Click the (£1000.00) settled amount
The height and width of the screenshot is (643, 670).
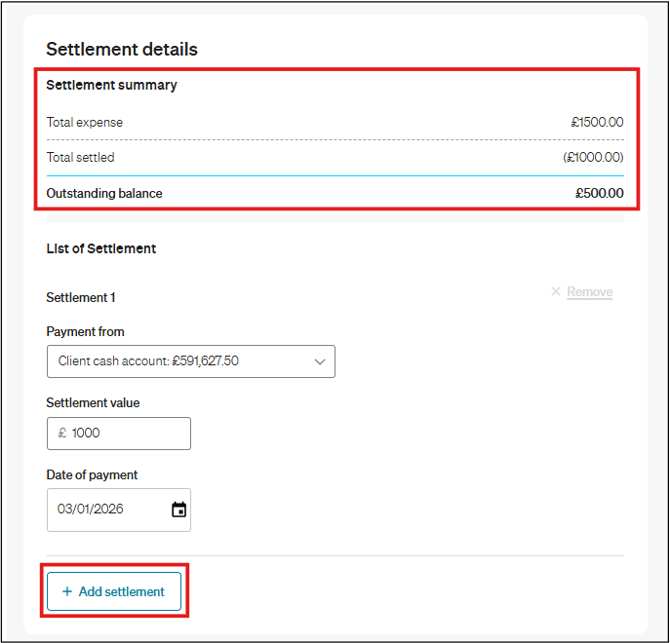(x=592, y=158)
